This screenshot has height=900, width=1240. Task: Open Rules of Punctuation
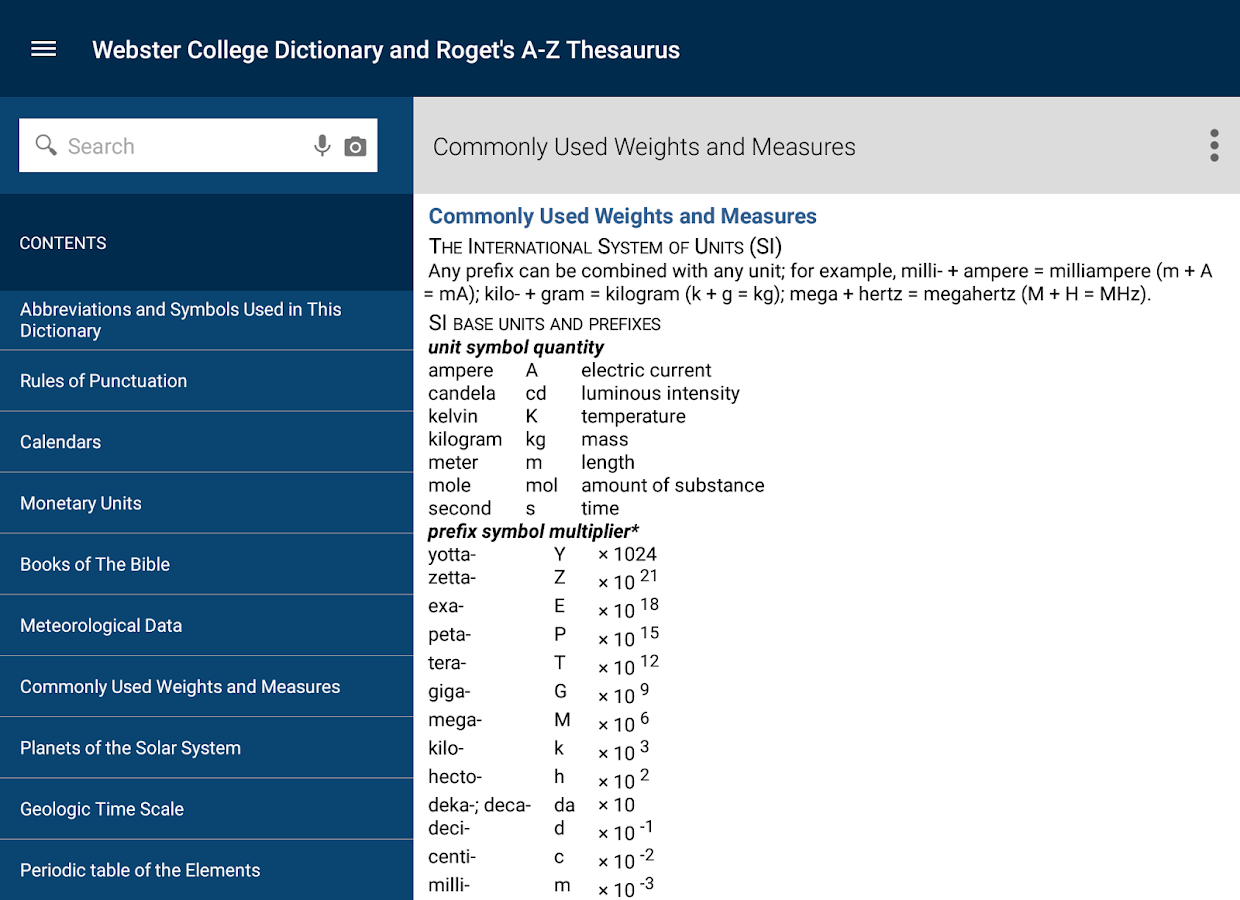point(206,381)
